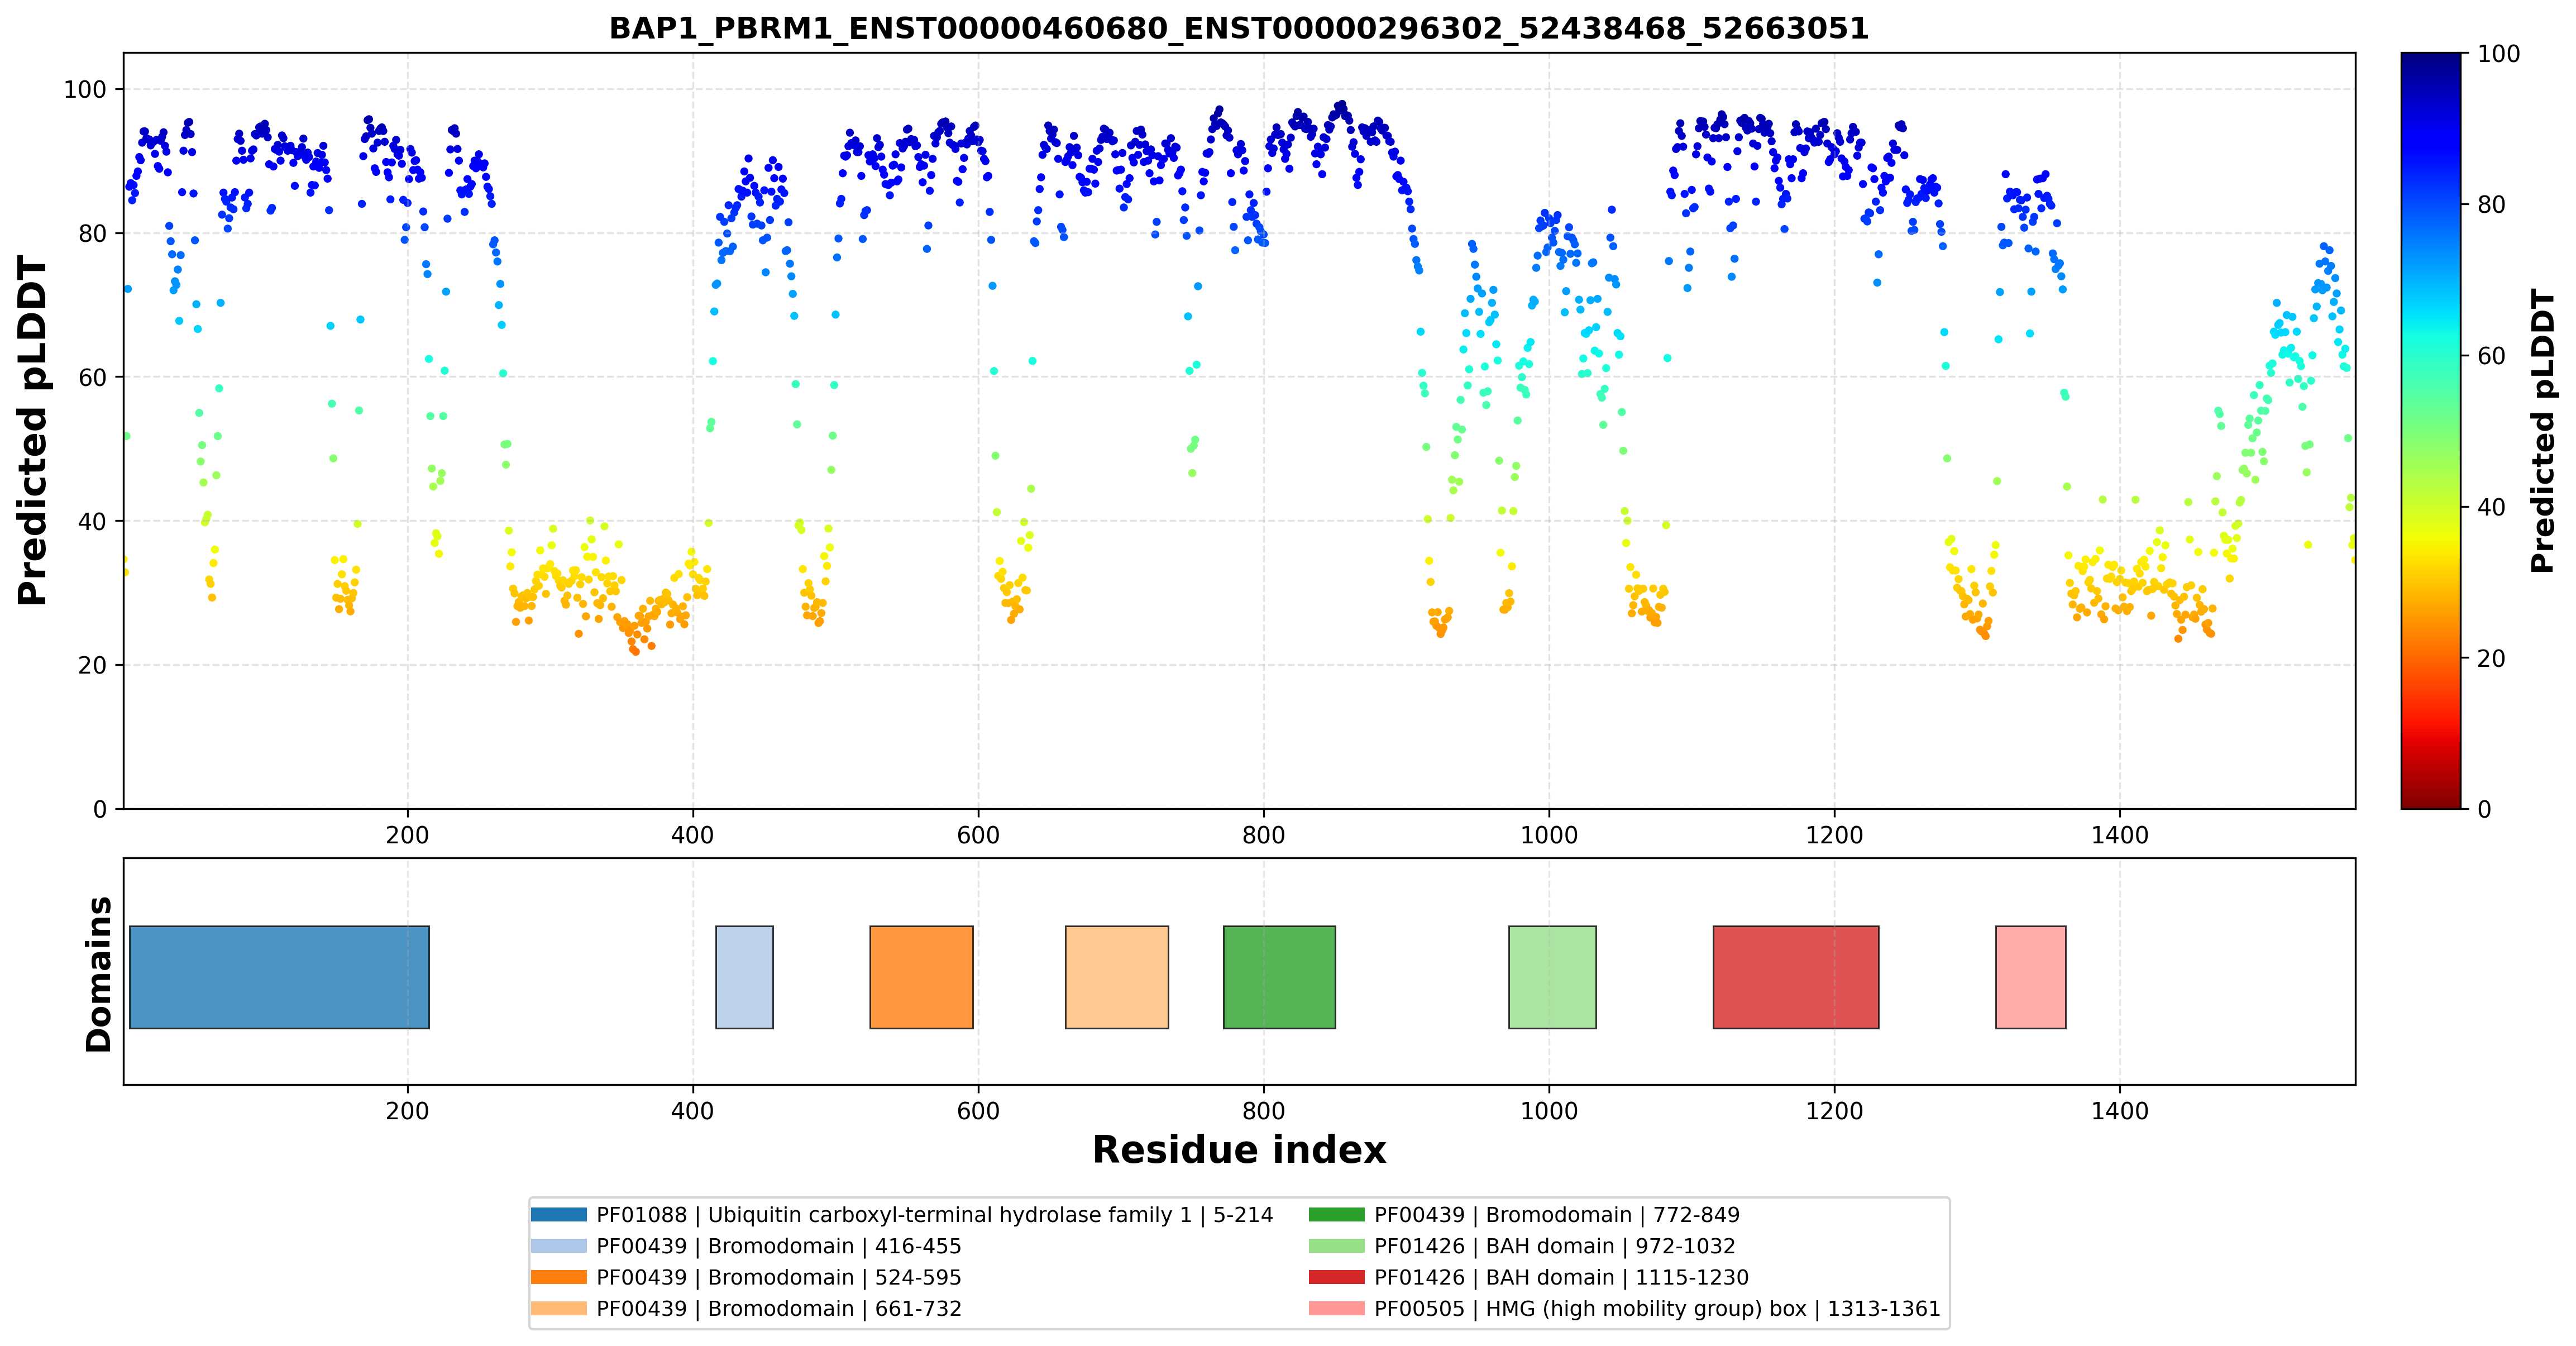
Task: Click the blue PF01088 legend swatch
Action: pos(558,1215)
